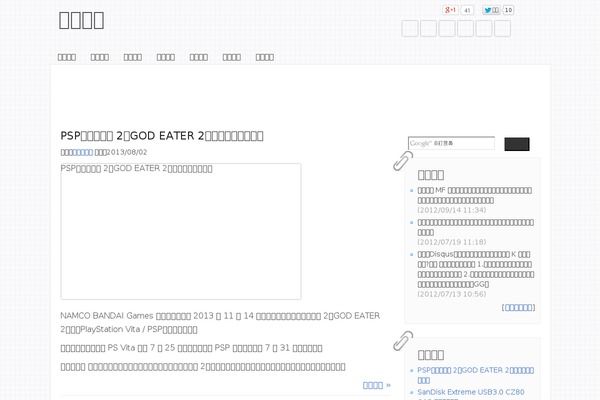Screen dimensions: 600x400
Task: Focus the Google custom search field
Action: pyautogui.click(x=451, y=143)
